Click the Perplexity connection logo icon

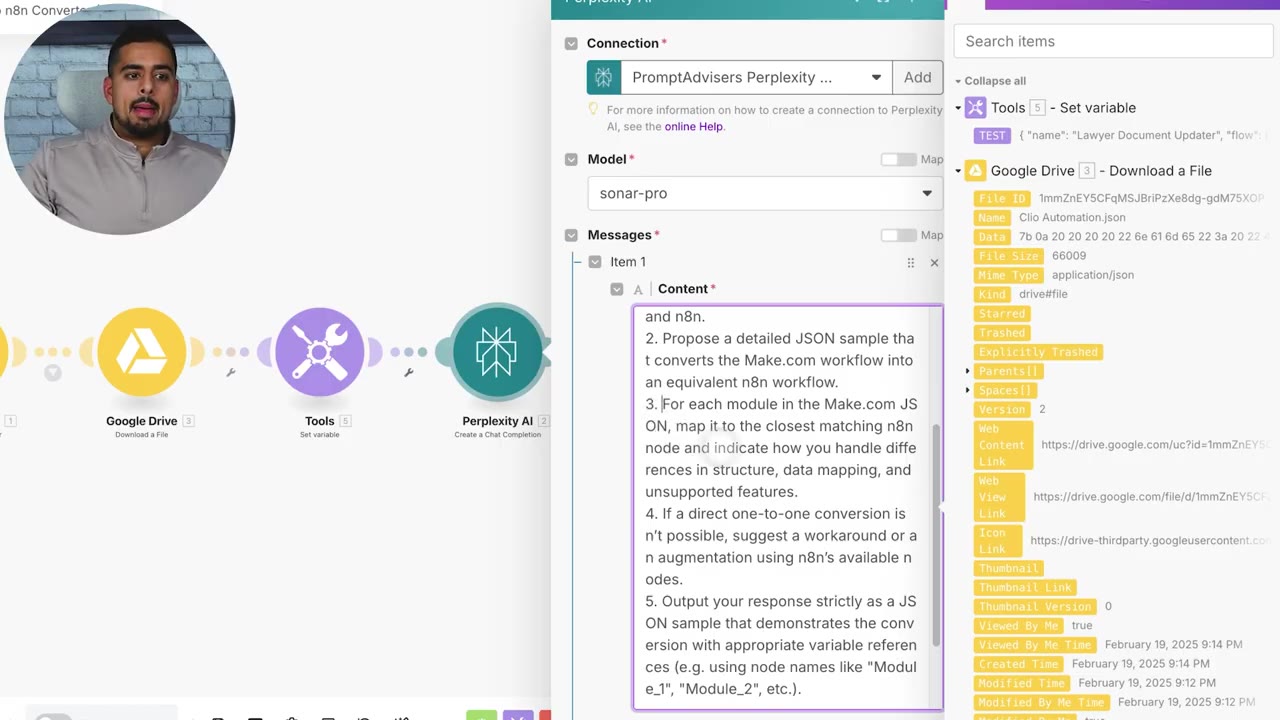(x=603, y=77)
